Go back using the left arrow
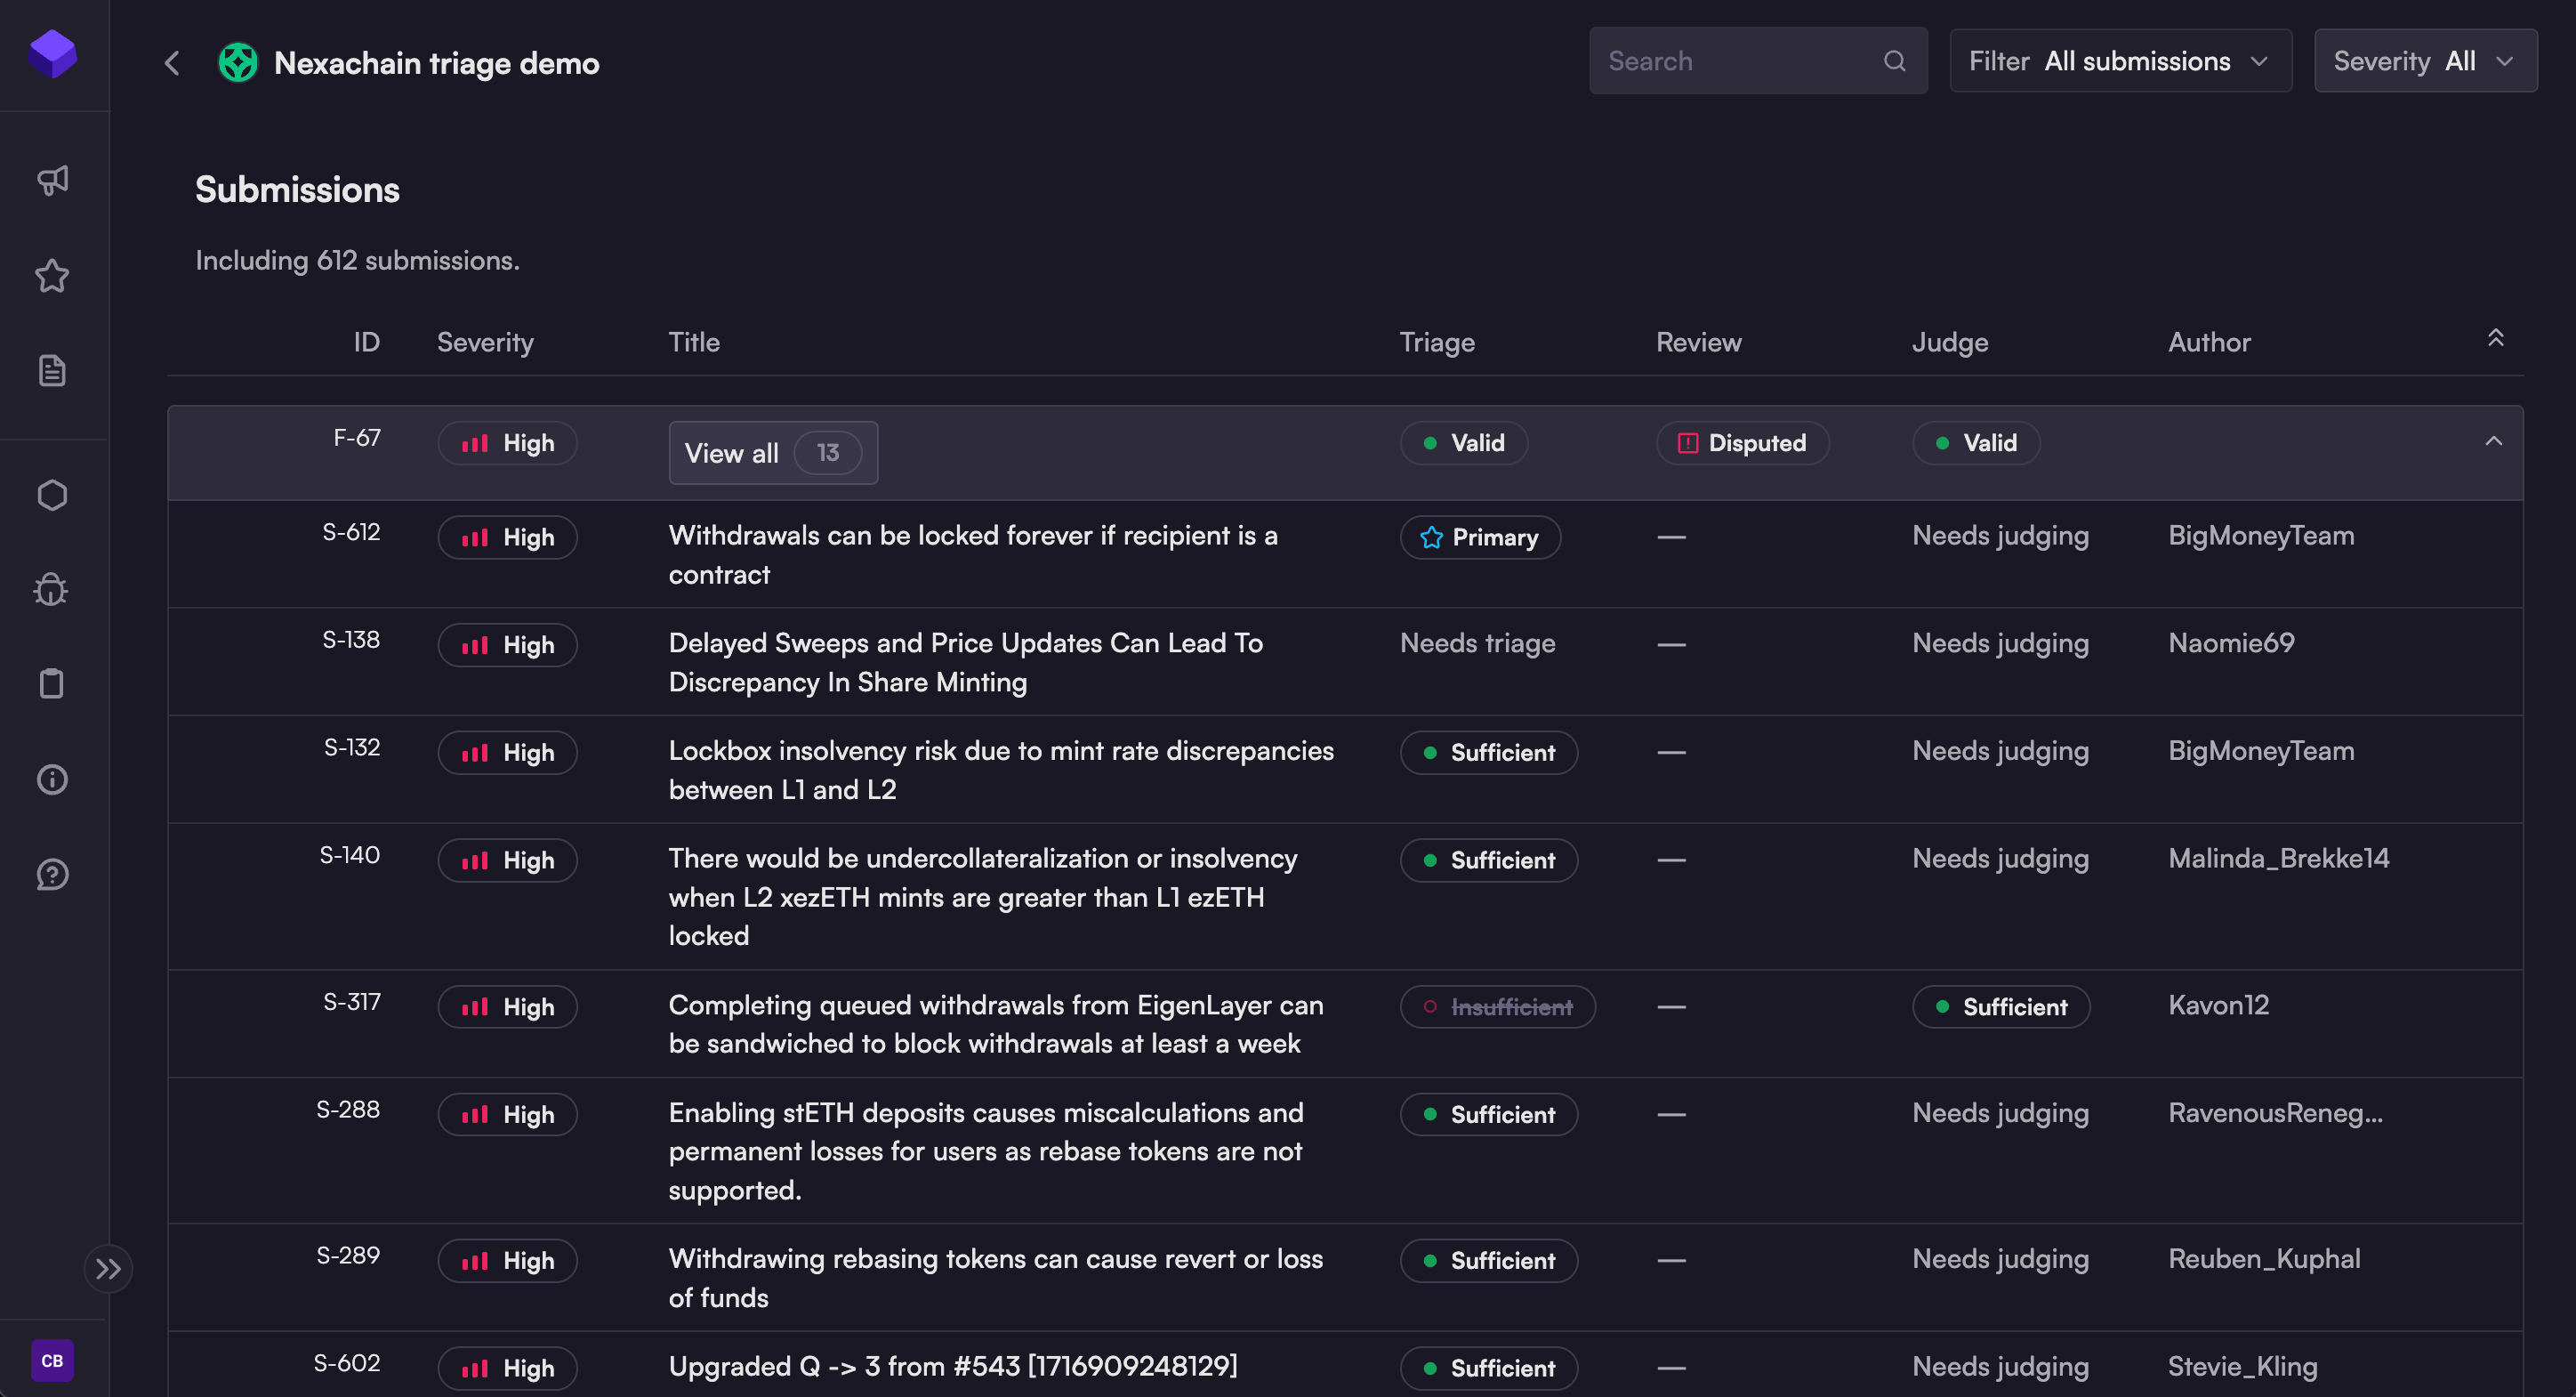The width and height of the screenshot is (2576, 1397). coord(172,63)
